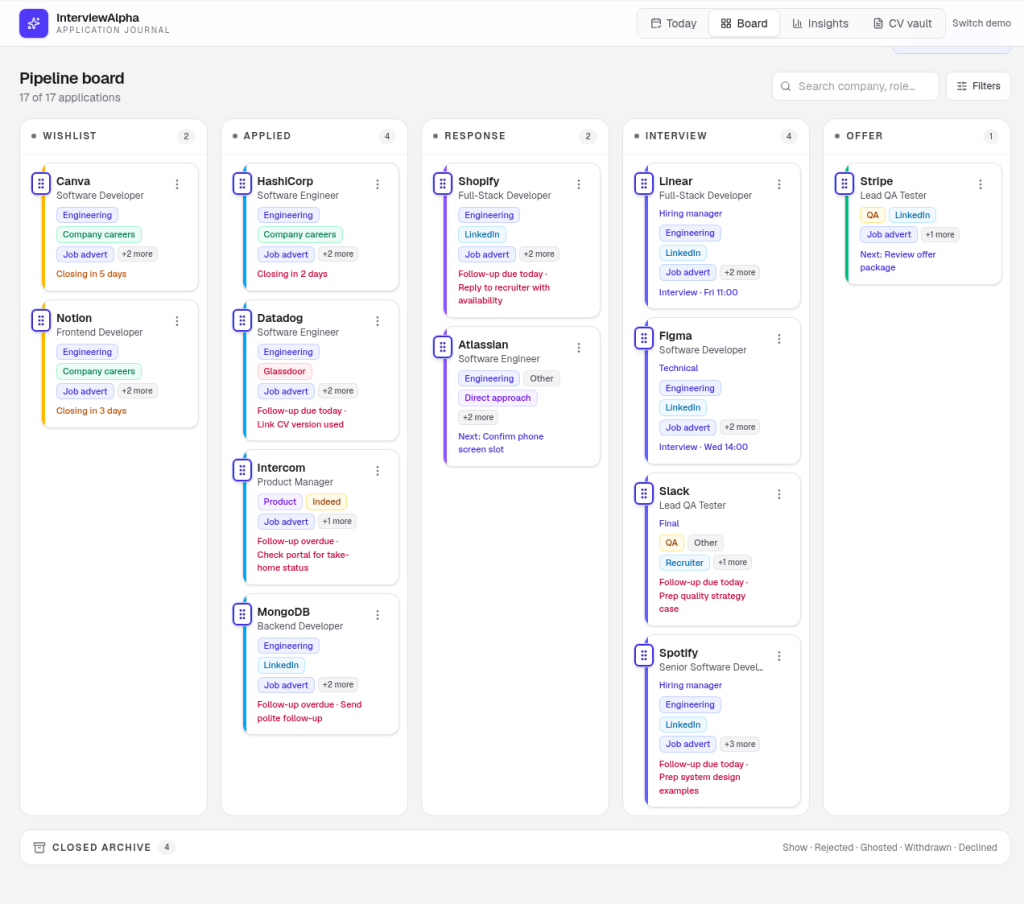Click the MongoDB card drag handle
1024x904 pixels.
[x=242, y=614]
